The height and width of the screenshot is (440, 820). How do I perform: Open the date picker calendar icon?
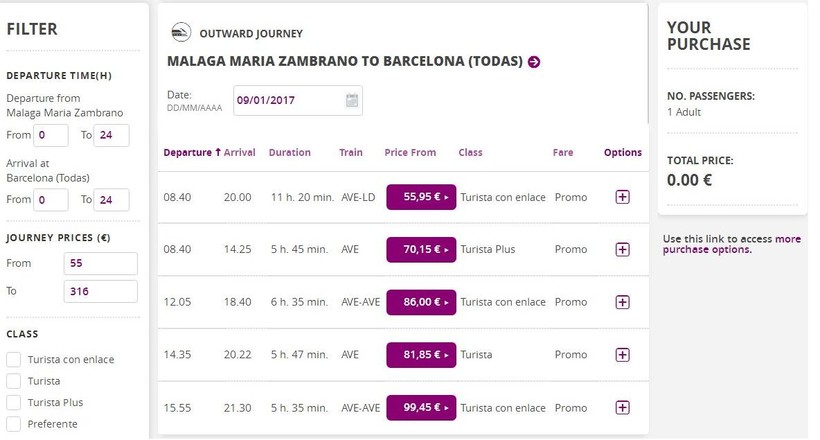351,100
